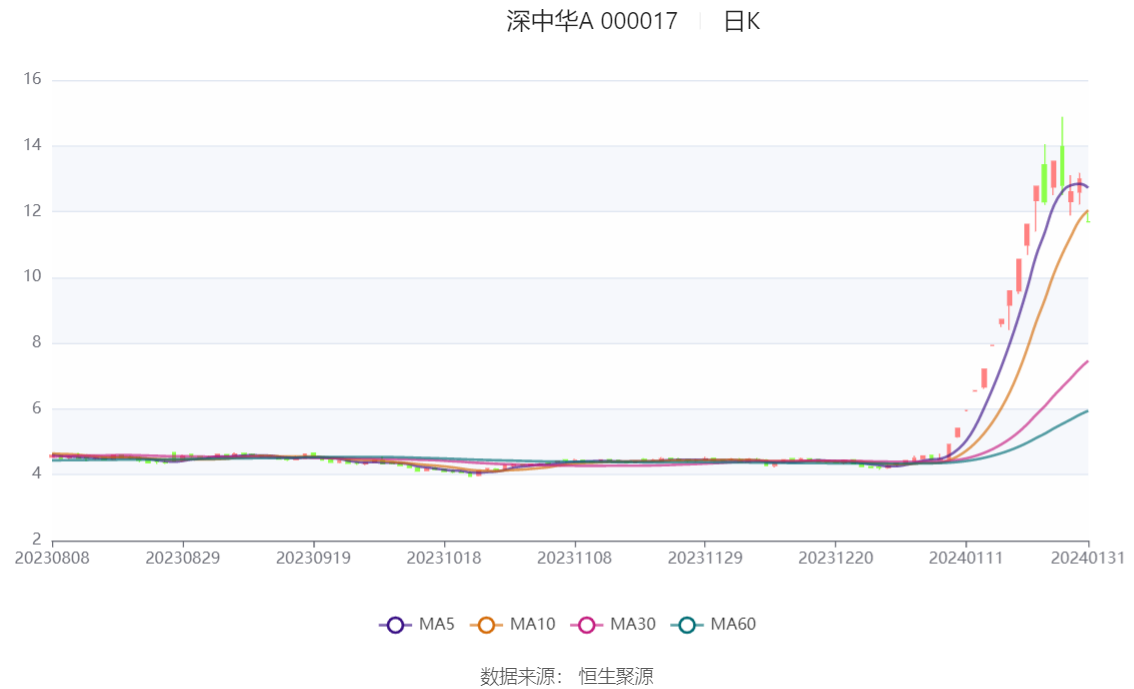Click y-axis value 10

click(33, 276)
